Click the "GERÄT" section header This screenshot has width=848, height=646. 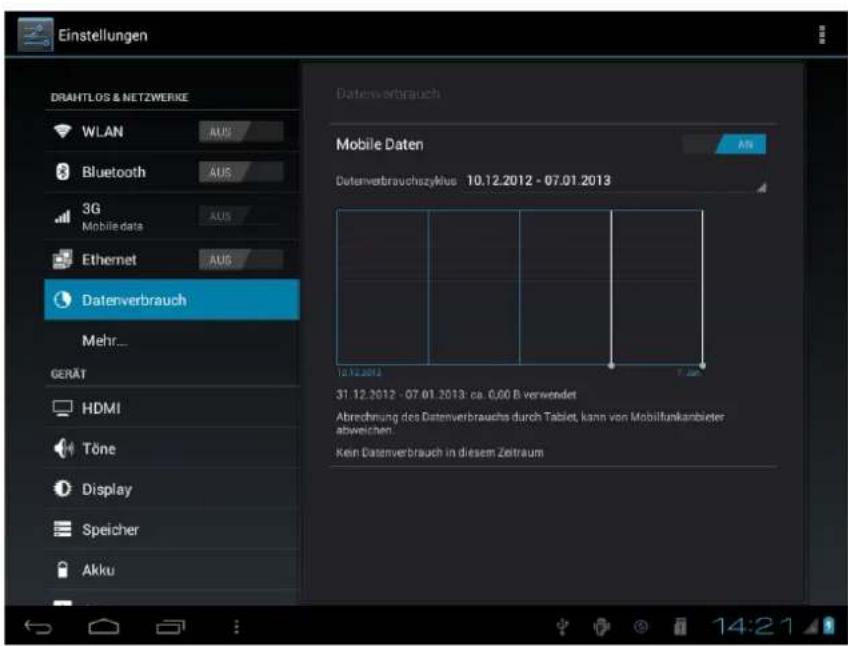(68, 374)
